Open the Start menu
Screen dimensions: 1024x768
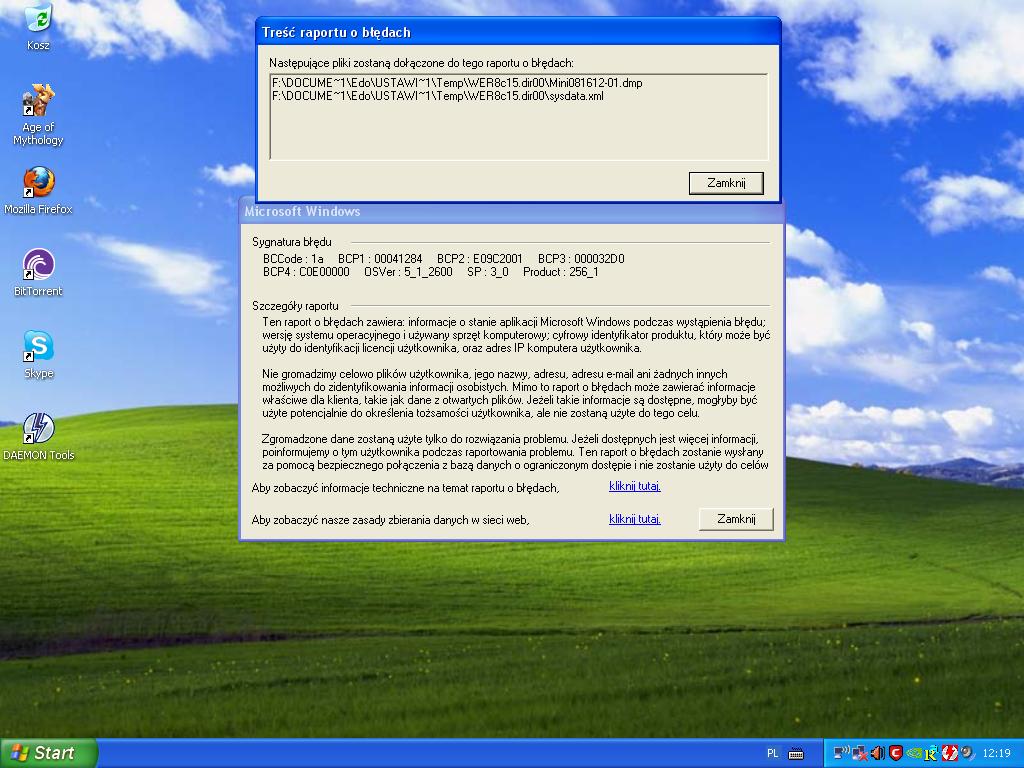(49, 753)
